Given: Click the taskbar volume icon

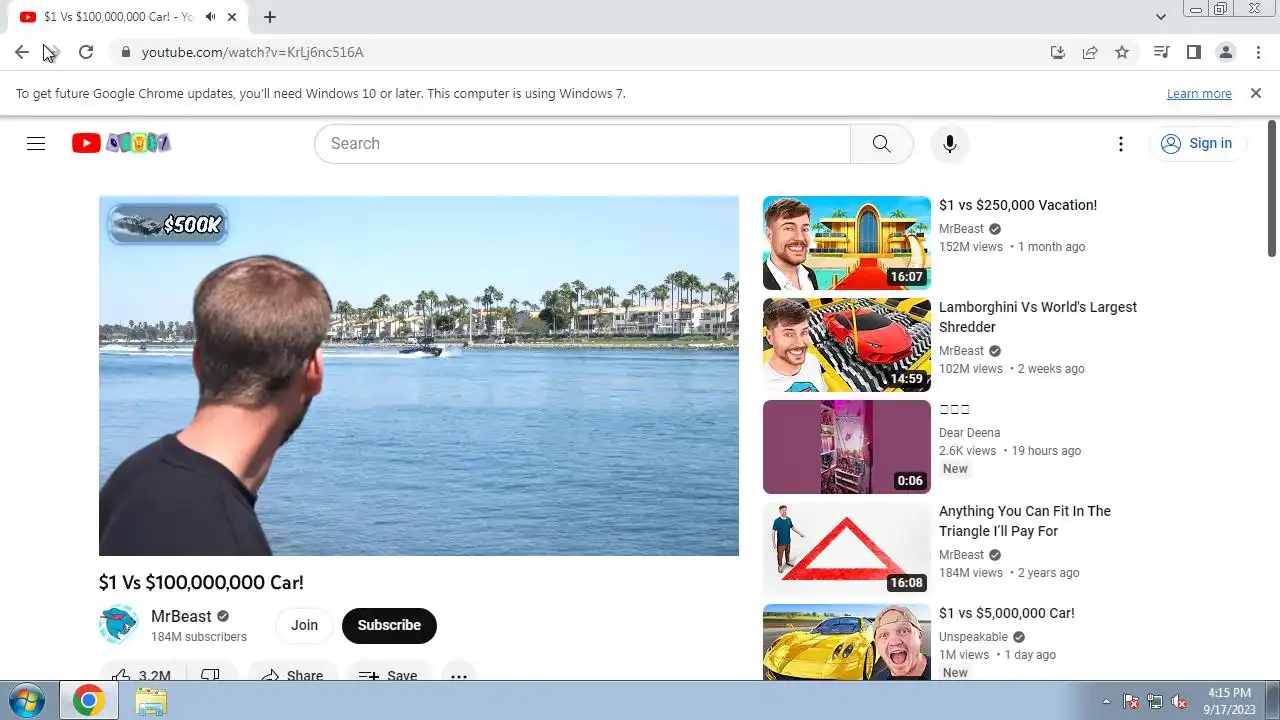Looking at the screenshot, I should [1180, 701].
